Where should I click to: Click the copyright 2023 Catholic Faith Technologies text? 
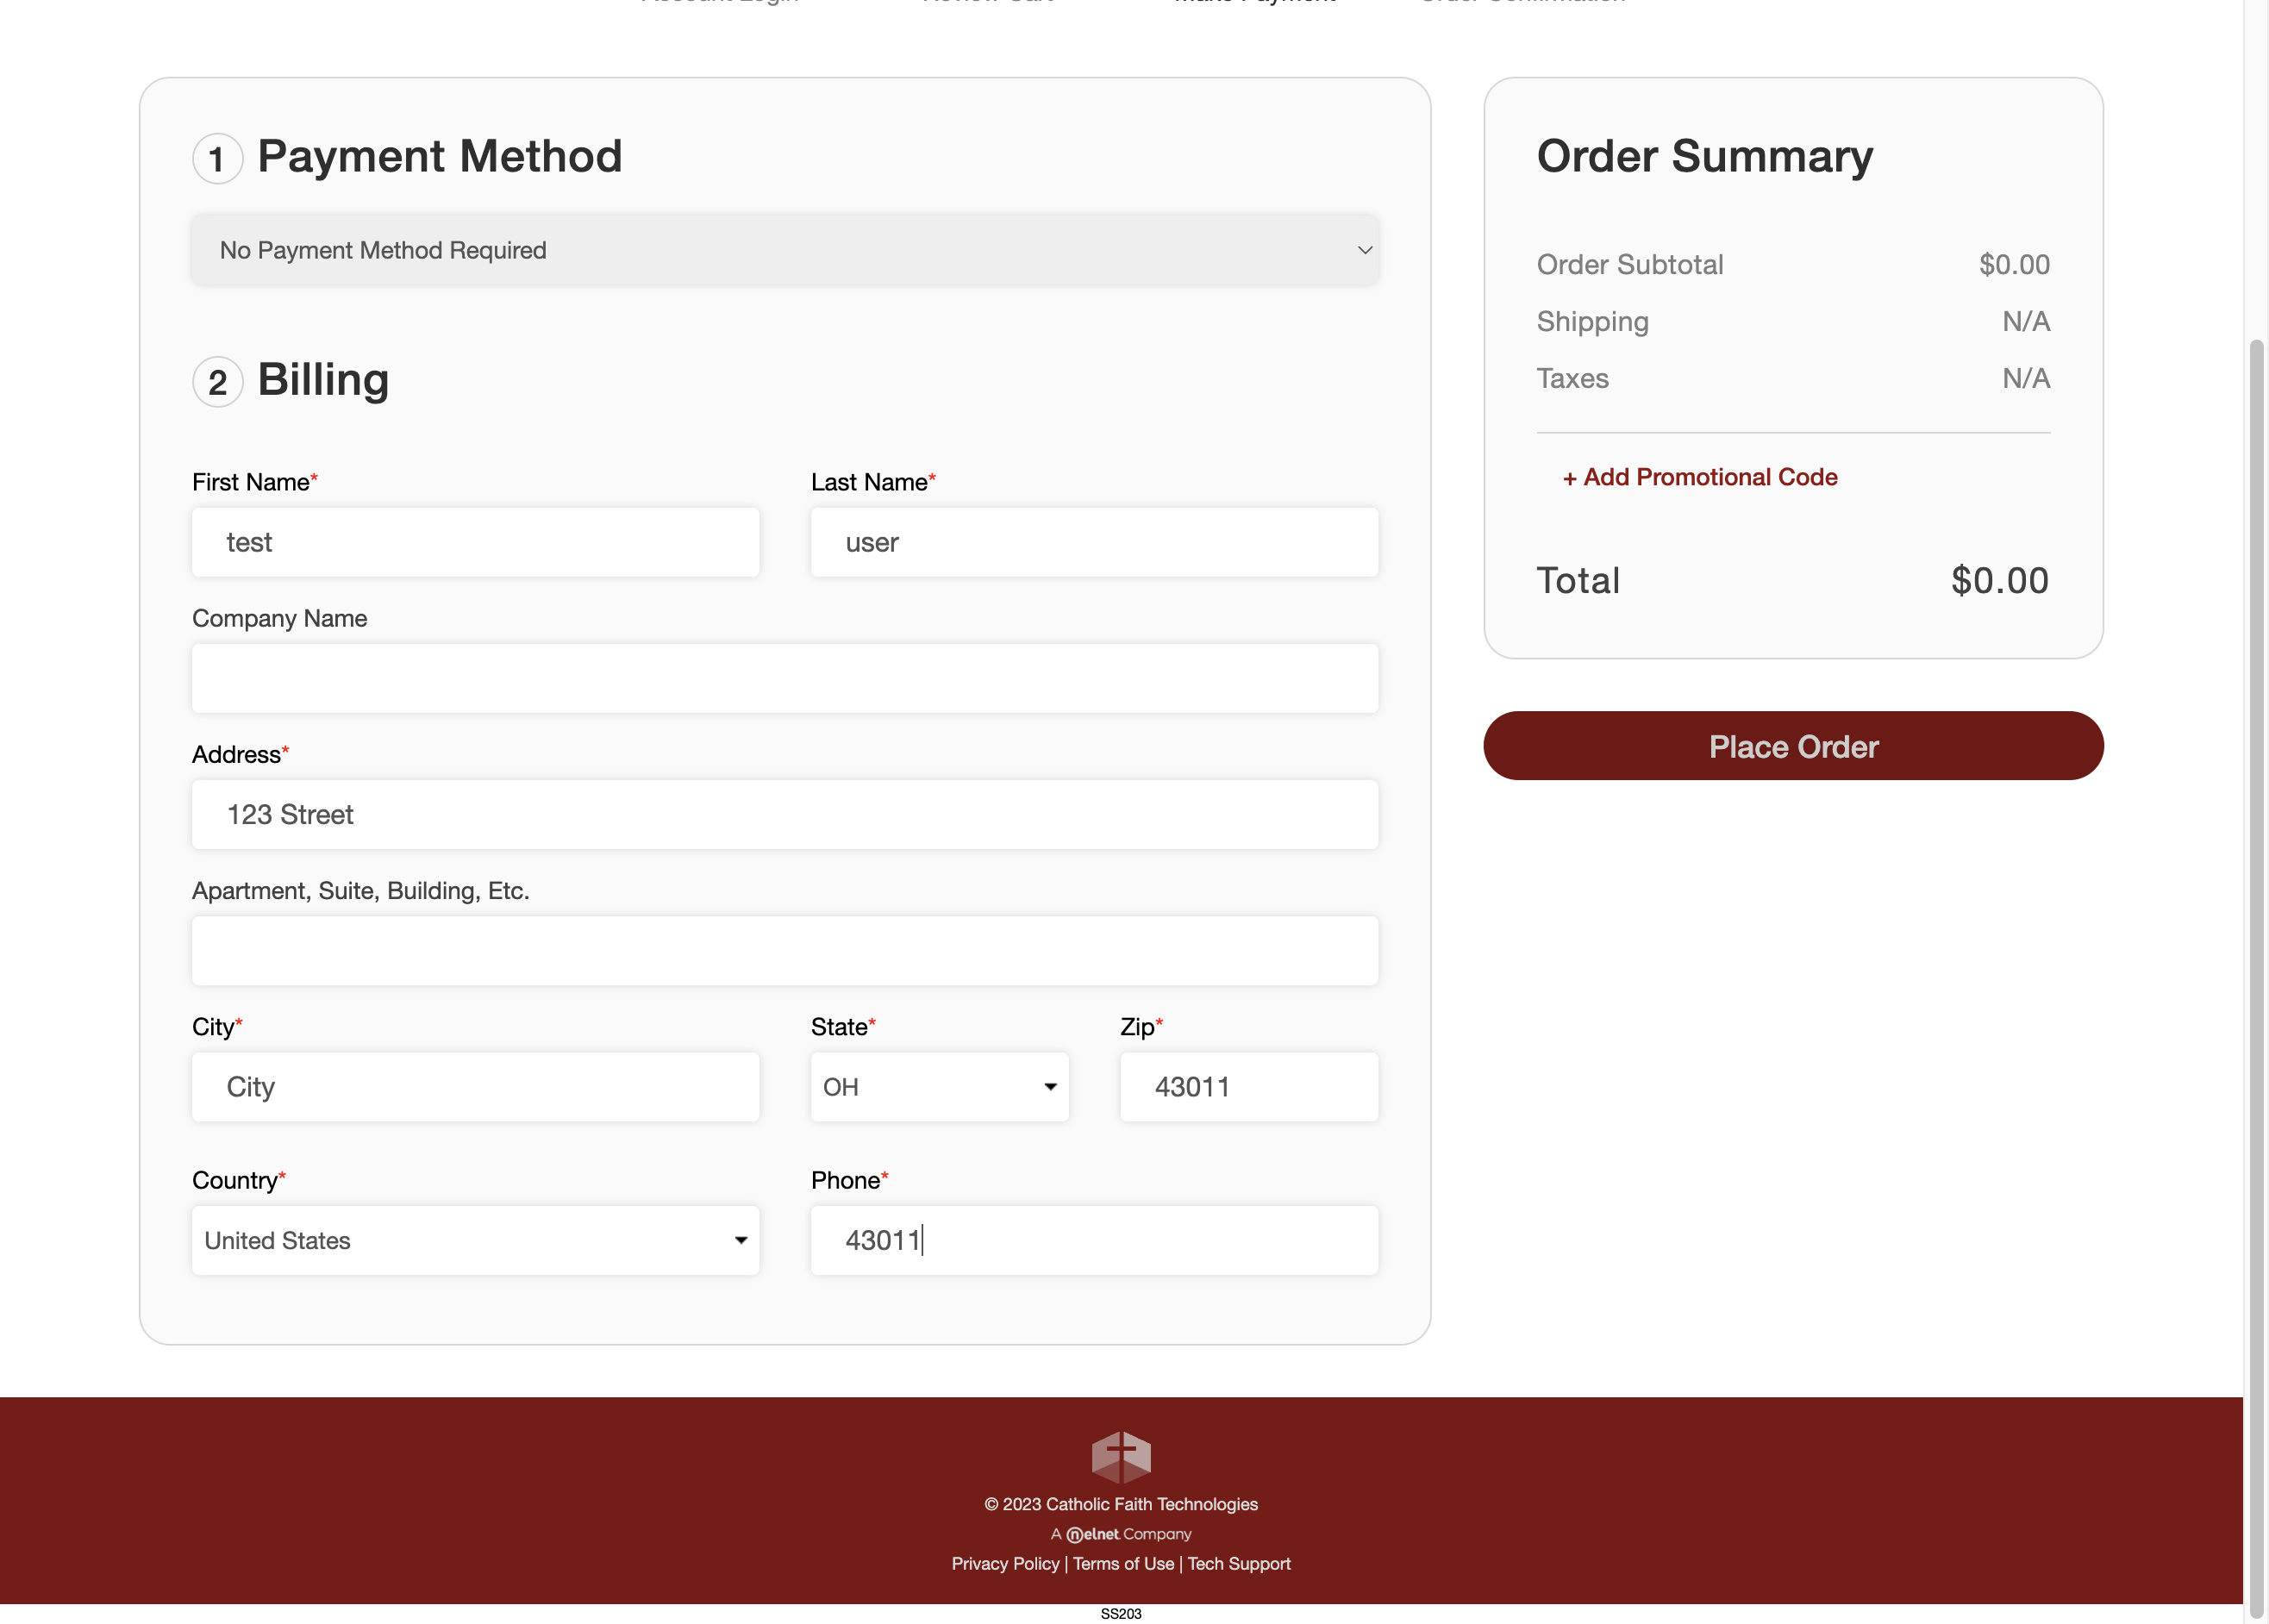[x=1121, y=1504]
